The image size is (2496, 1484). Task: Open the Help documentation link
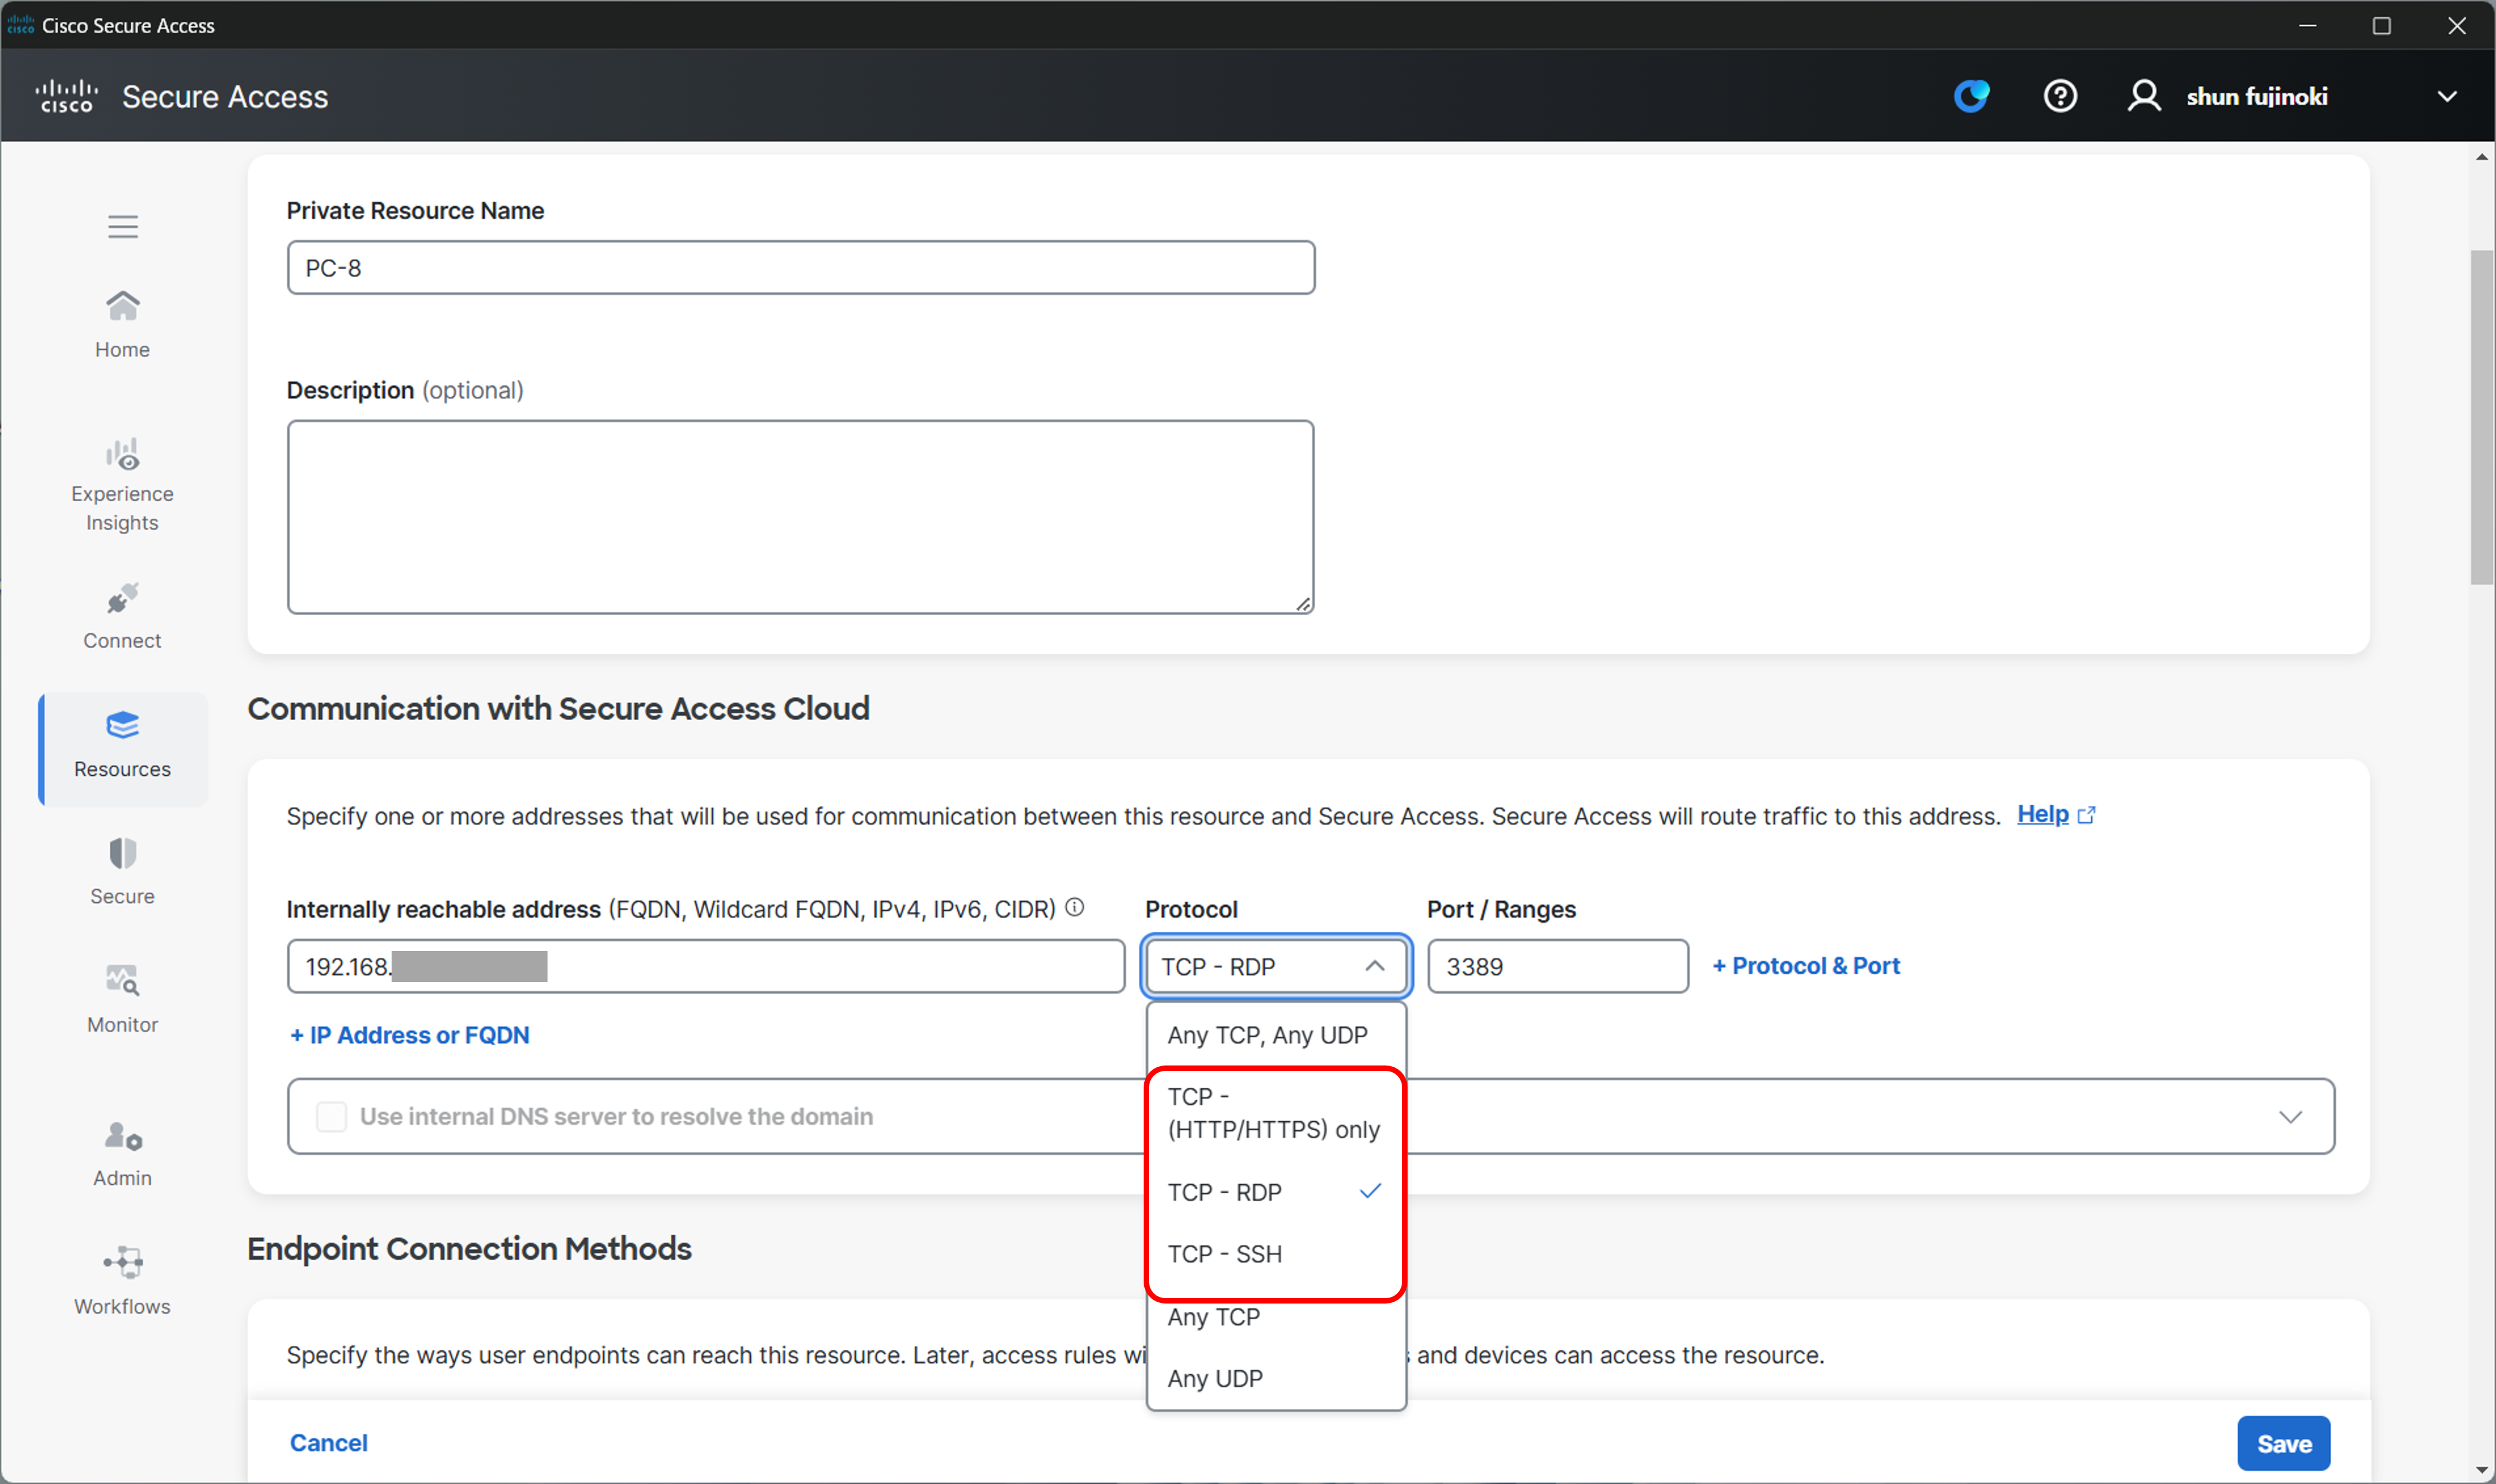pos(2042,814)
